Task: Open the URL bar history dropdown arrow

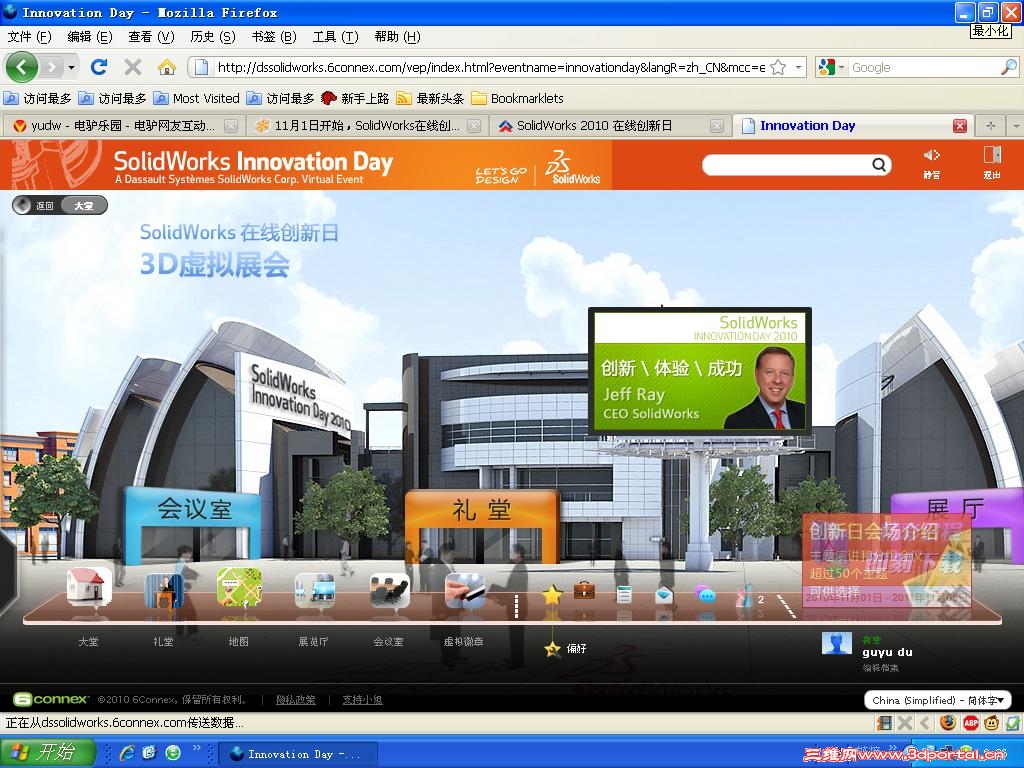Action: click(x=798, y=67)
